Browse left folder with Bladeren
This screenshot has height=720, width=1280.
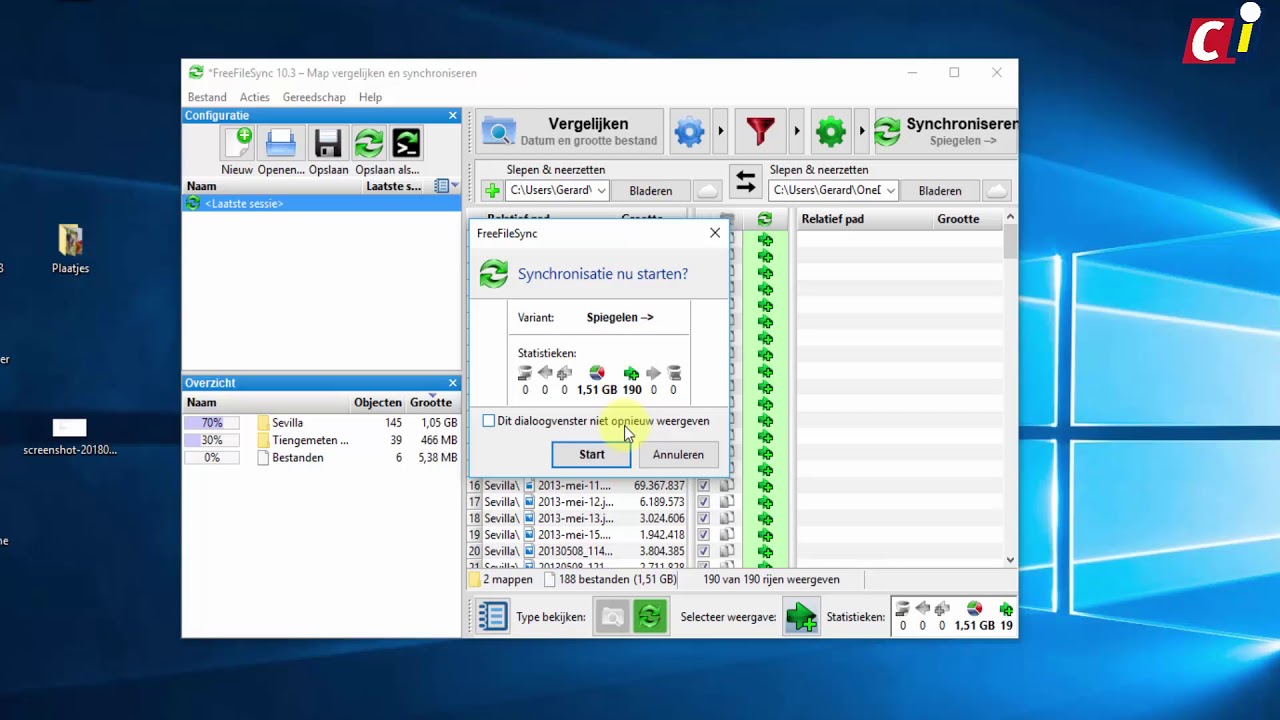pyautogui.click(x=650, y=190)
